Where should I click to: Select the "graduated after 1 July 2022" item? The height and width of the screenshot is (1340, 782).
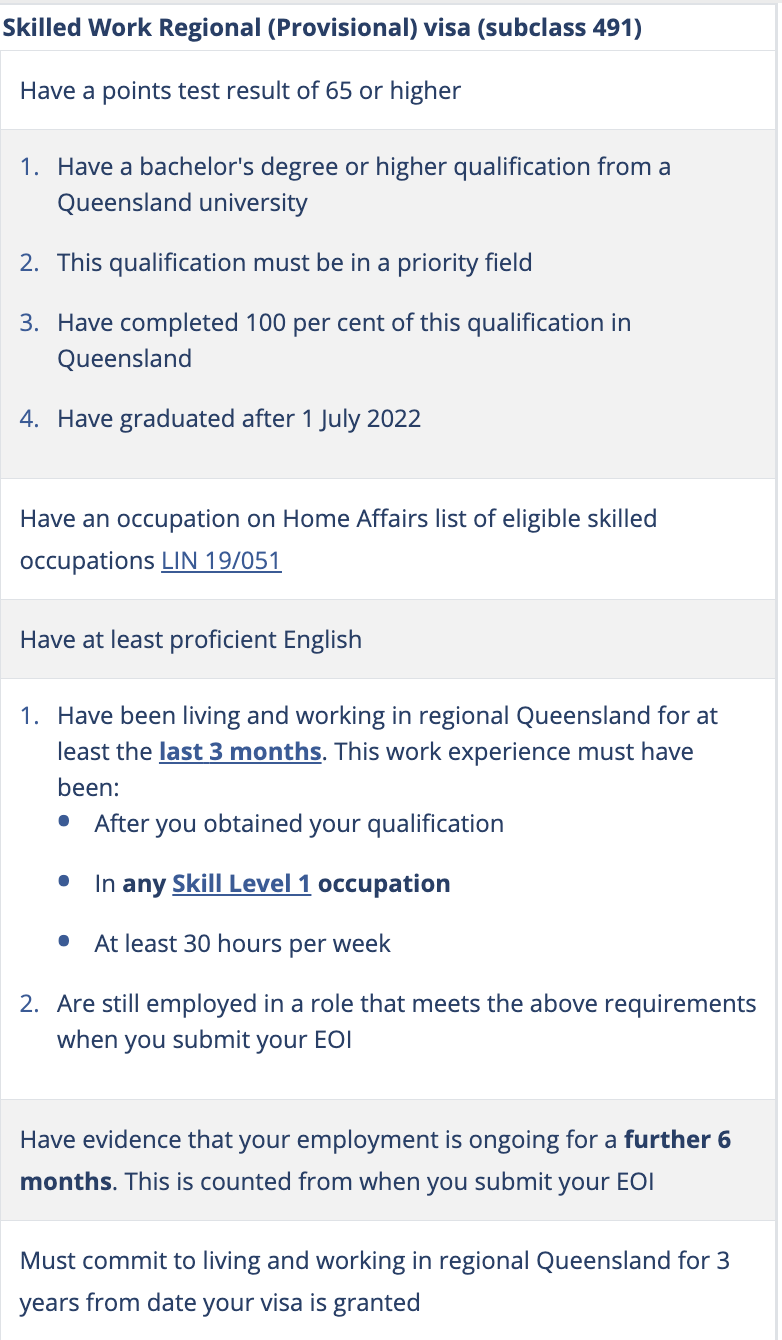(238, 418)
